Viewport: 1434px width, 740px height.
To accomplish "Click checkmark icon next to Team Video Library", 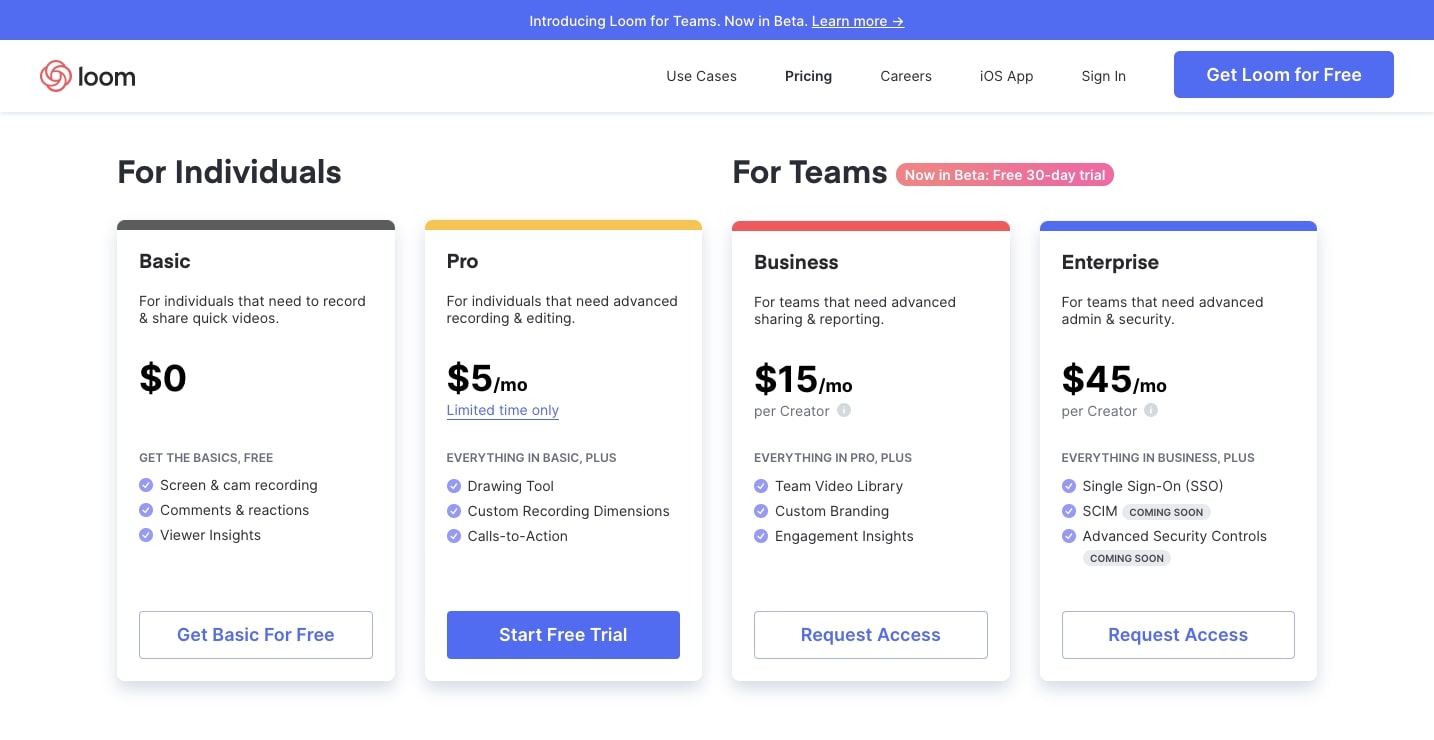I will [x=761, y=486].
